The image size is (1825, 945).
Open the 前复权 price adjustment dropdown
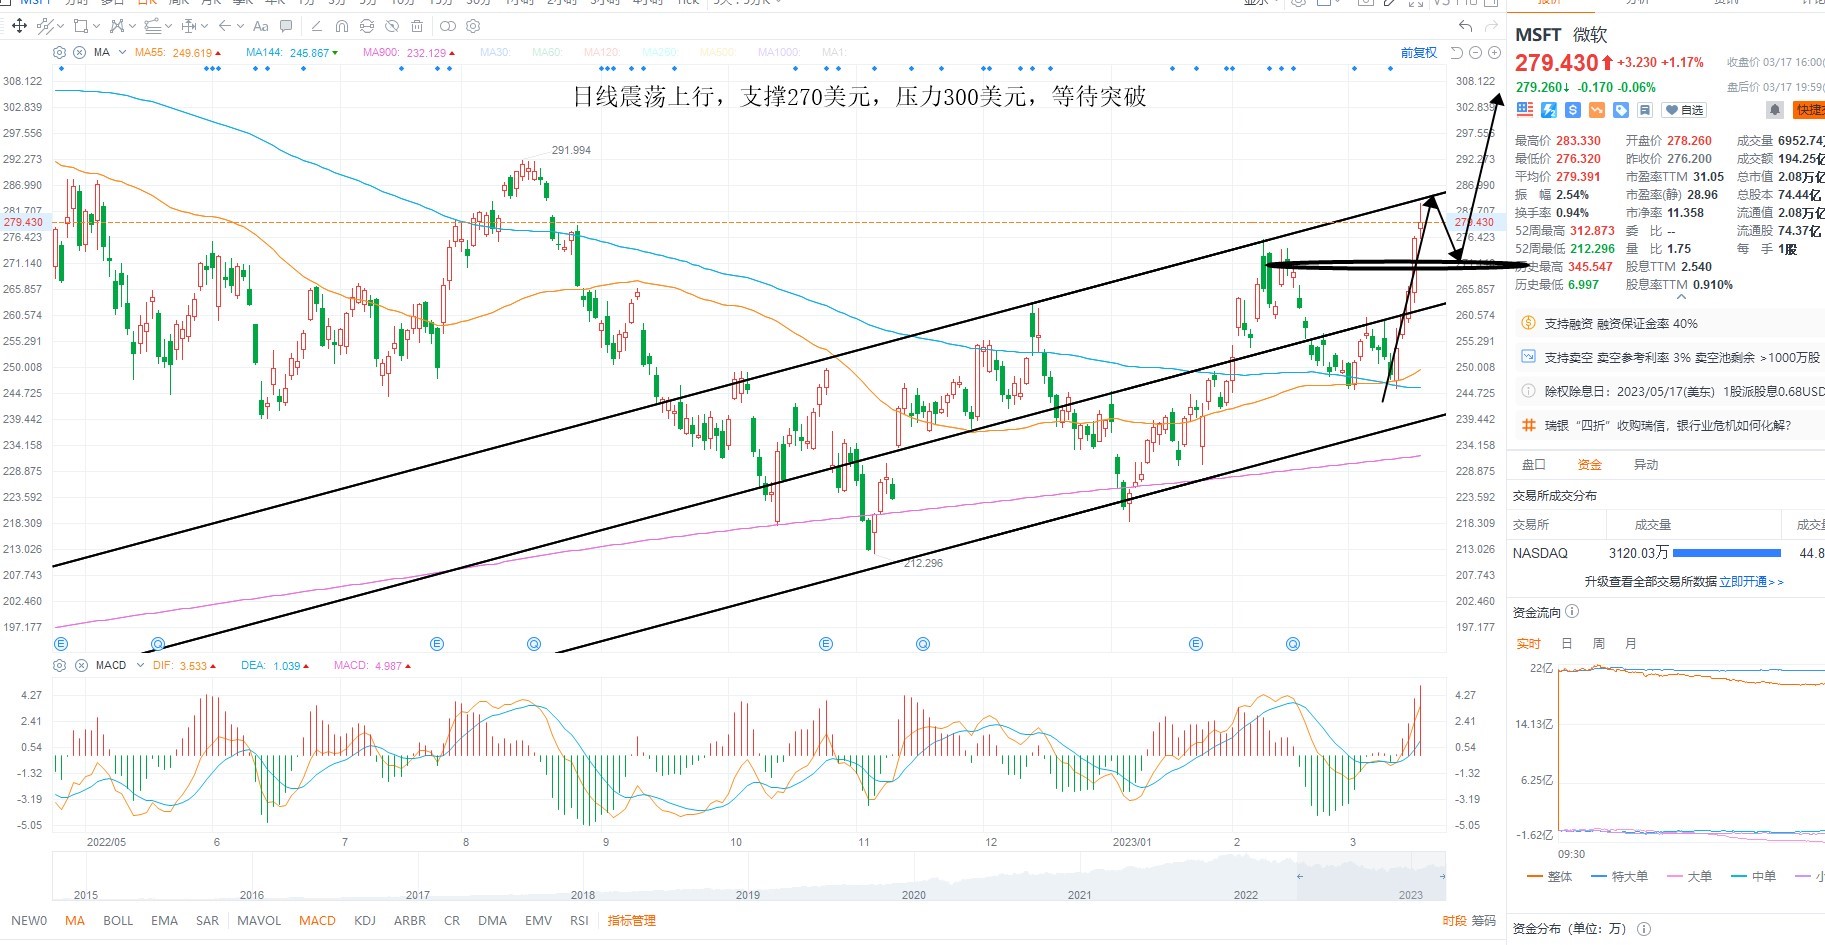coord(1418,53)
